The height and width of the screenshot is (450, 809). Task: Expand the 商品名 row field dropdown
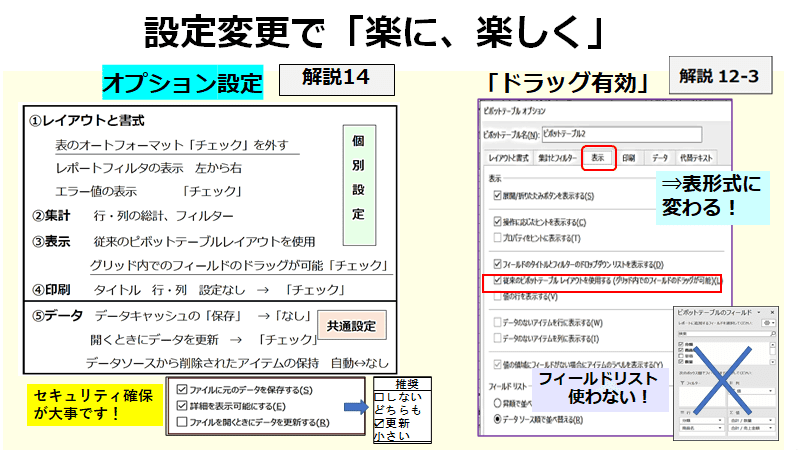coord(720,428)
